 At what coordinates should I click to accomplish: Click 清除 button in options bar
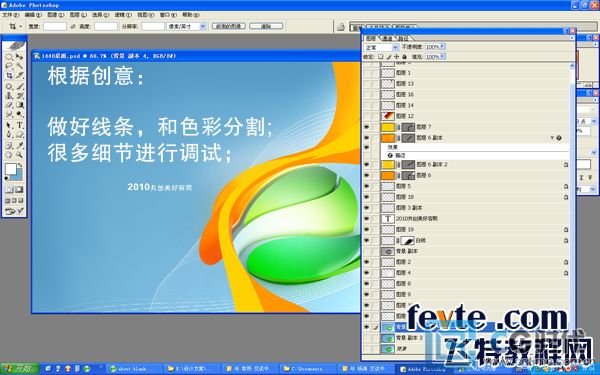(x=266, y=26)
